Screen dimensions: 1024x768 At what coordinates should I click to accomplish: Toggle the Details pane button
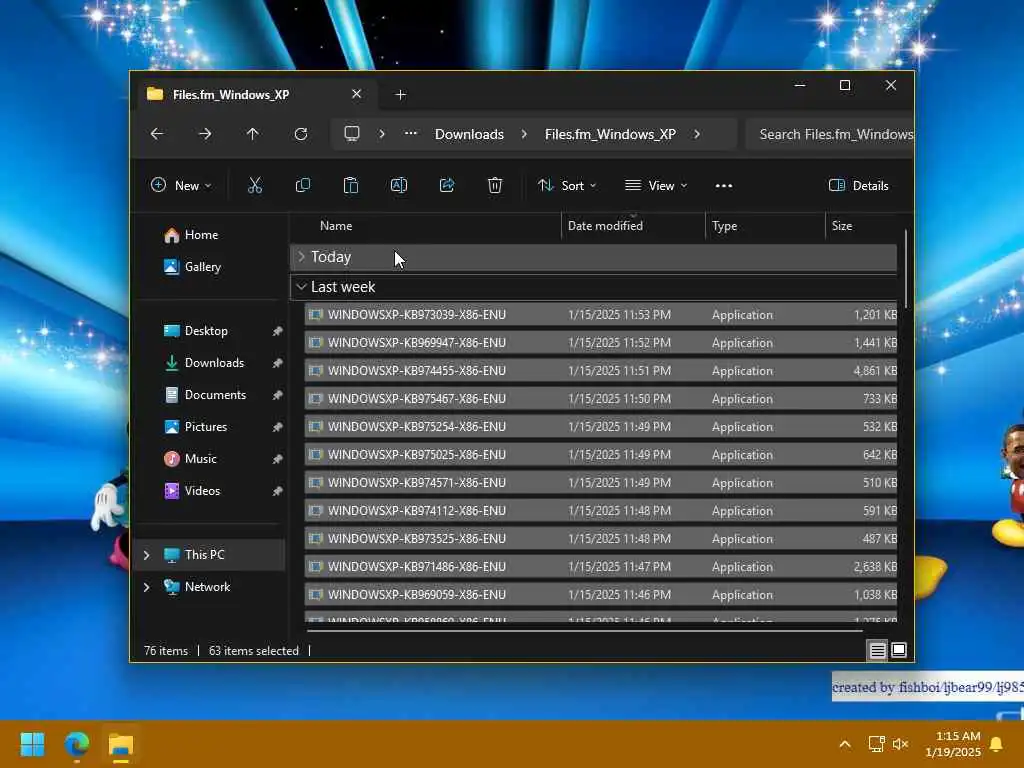[x=858, y=185]
